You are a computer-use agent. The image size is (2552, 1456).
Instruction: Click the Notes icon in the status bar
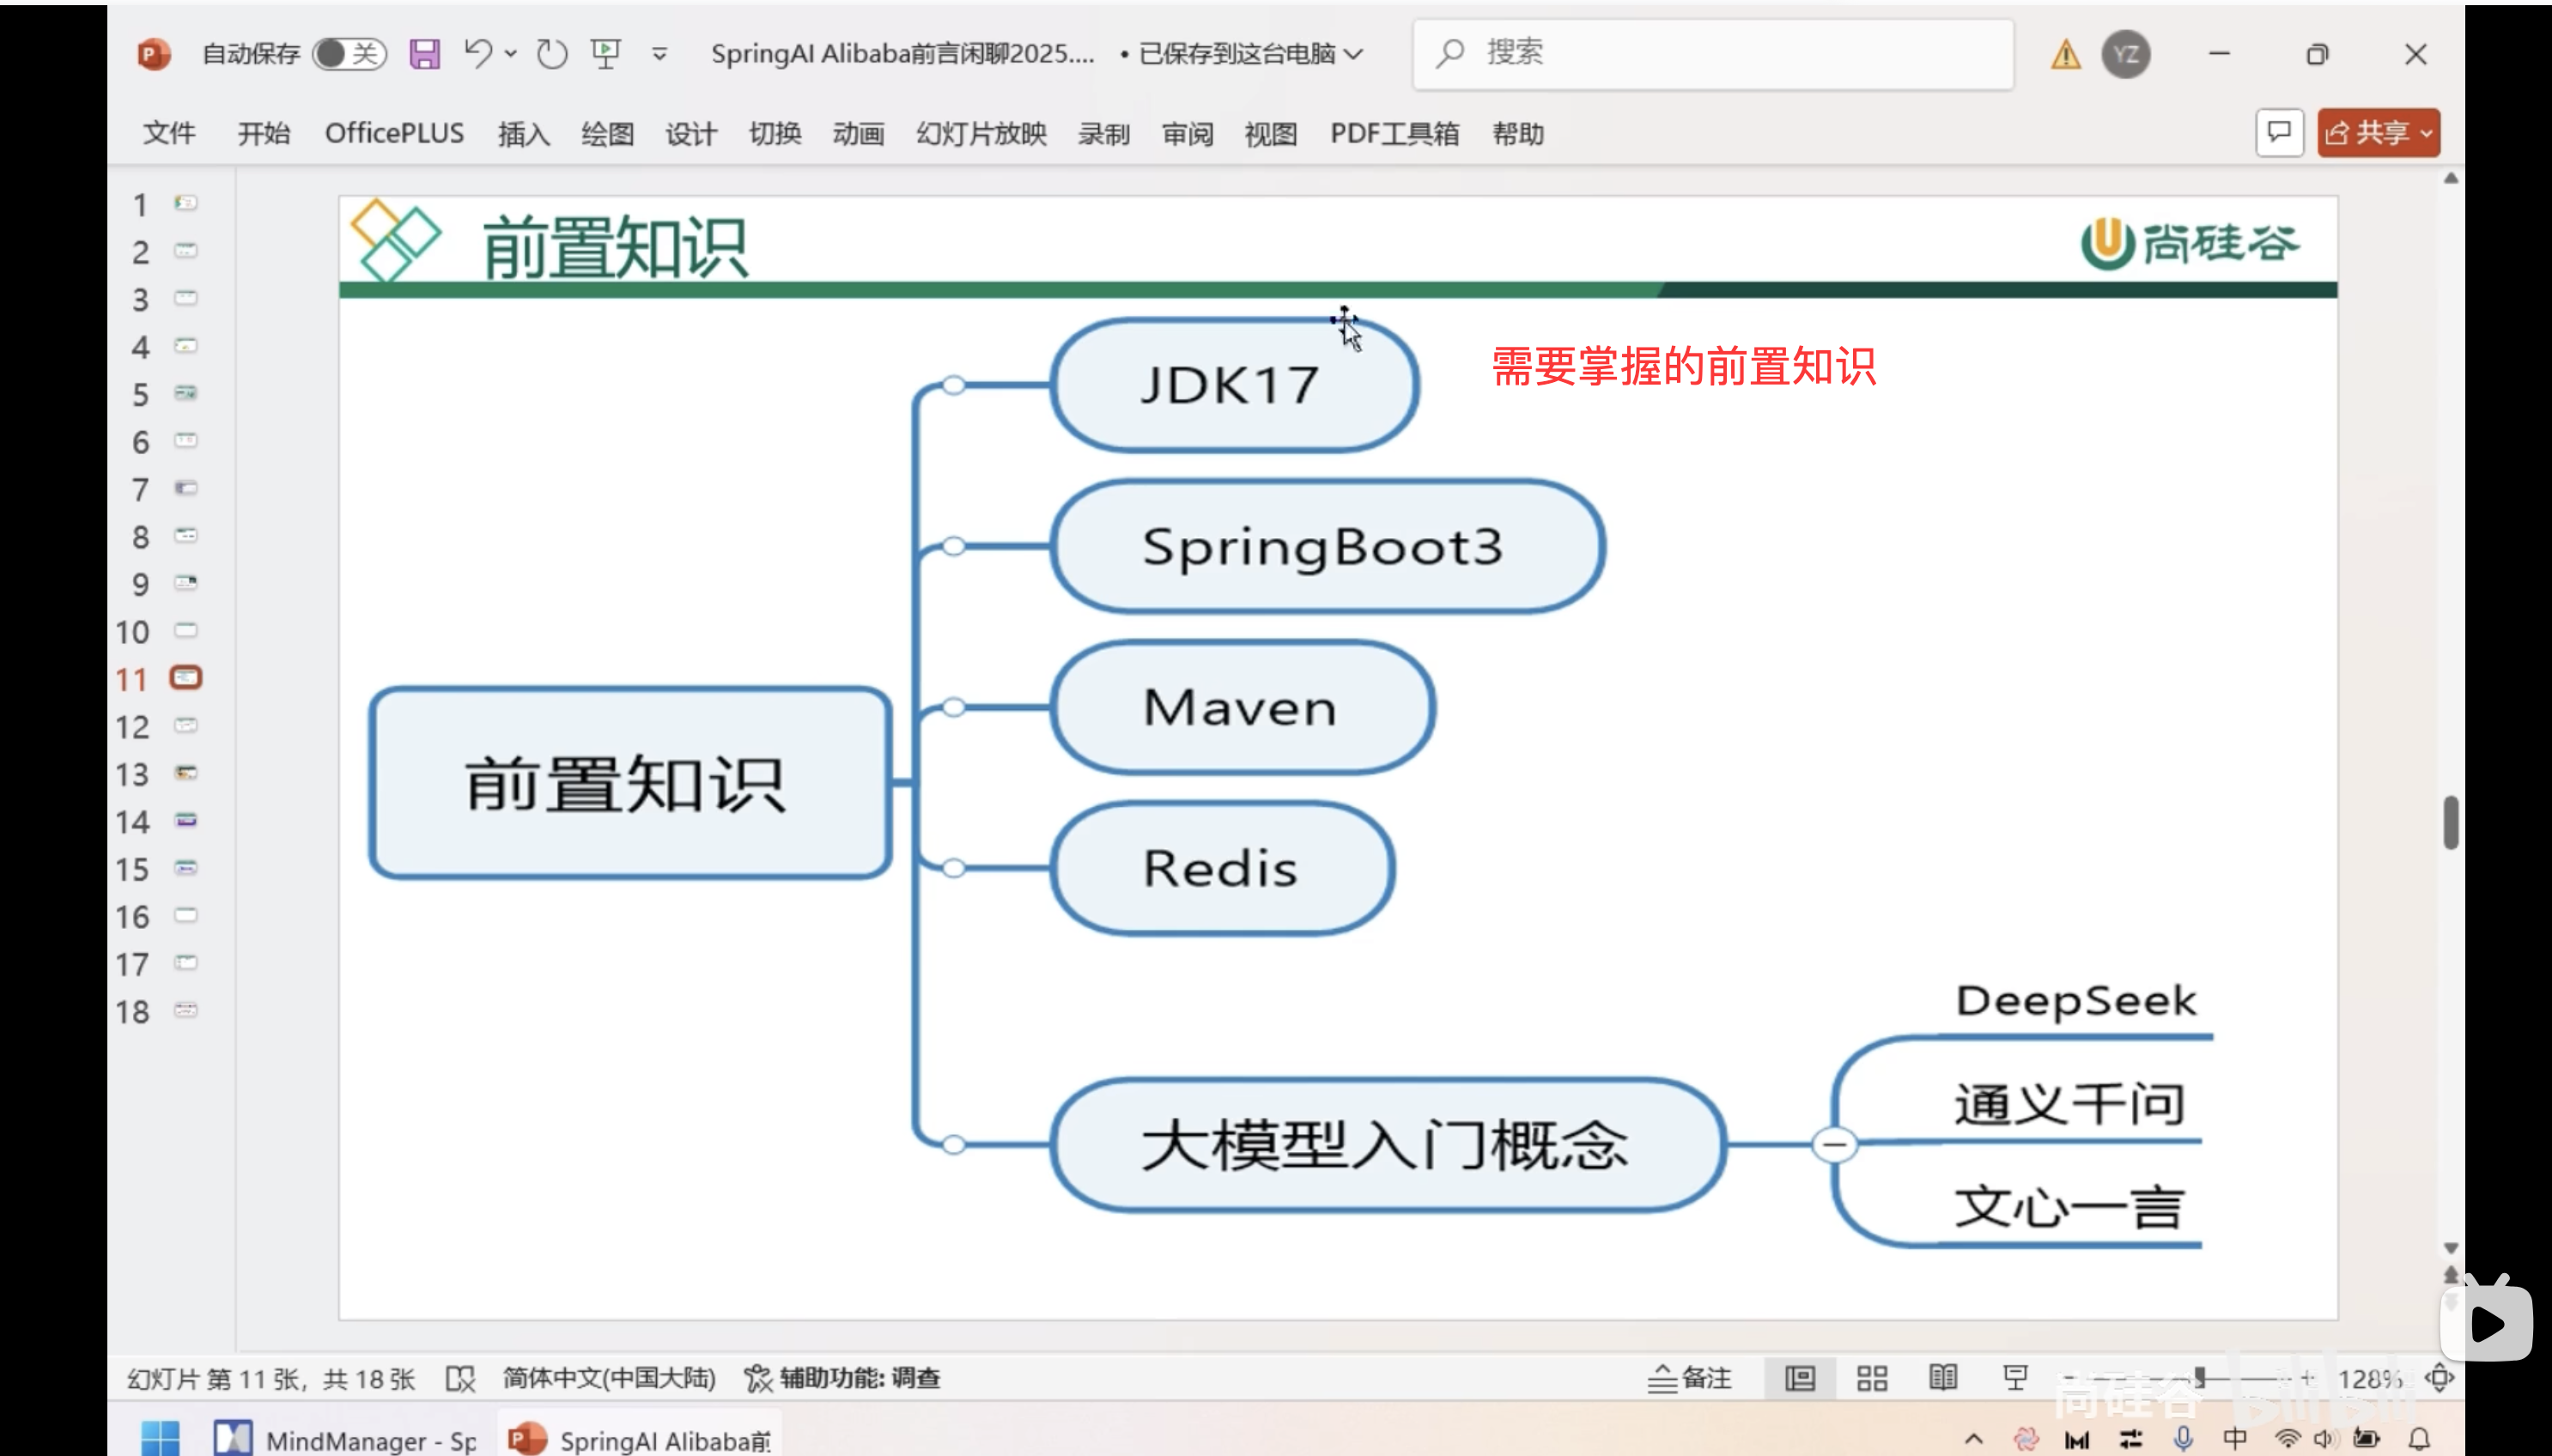(x=1692, y=1377)
